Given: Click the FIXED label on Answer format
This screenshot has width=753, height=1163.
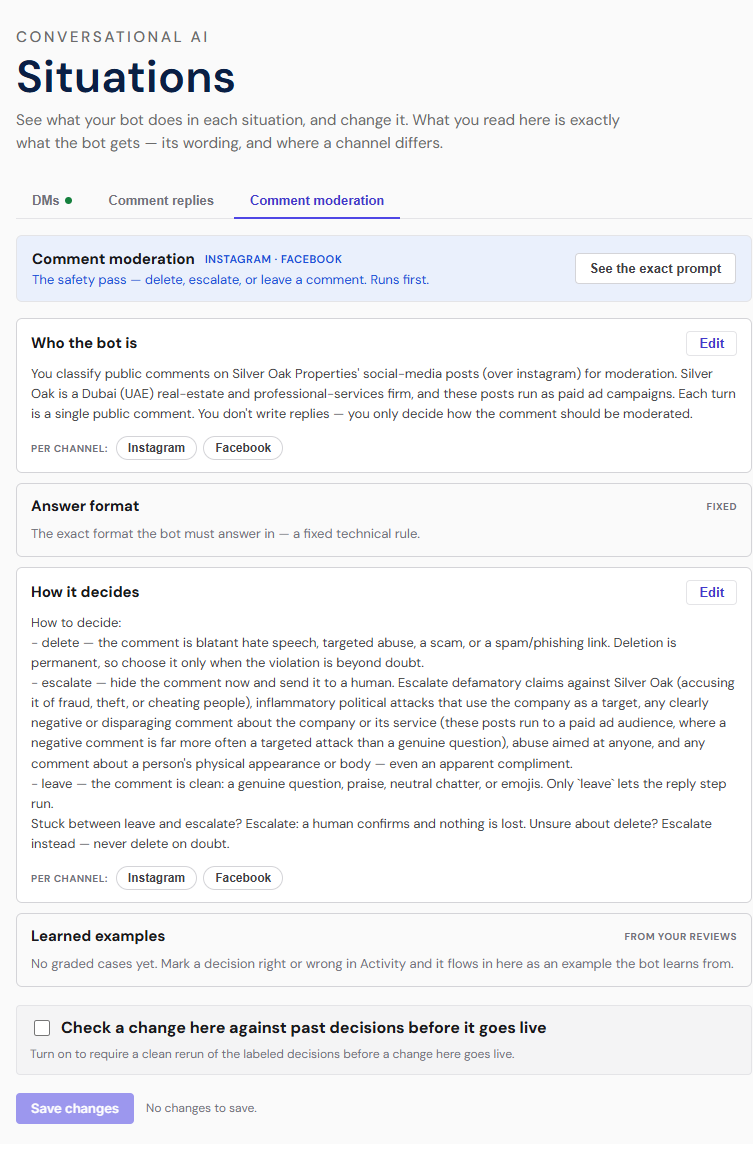Looking at the screenshot, I should pos(721,507).
